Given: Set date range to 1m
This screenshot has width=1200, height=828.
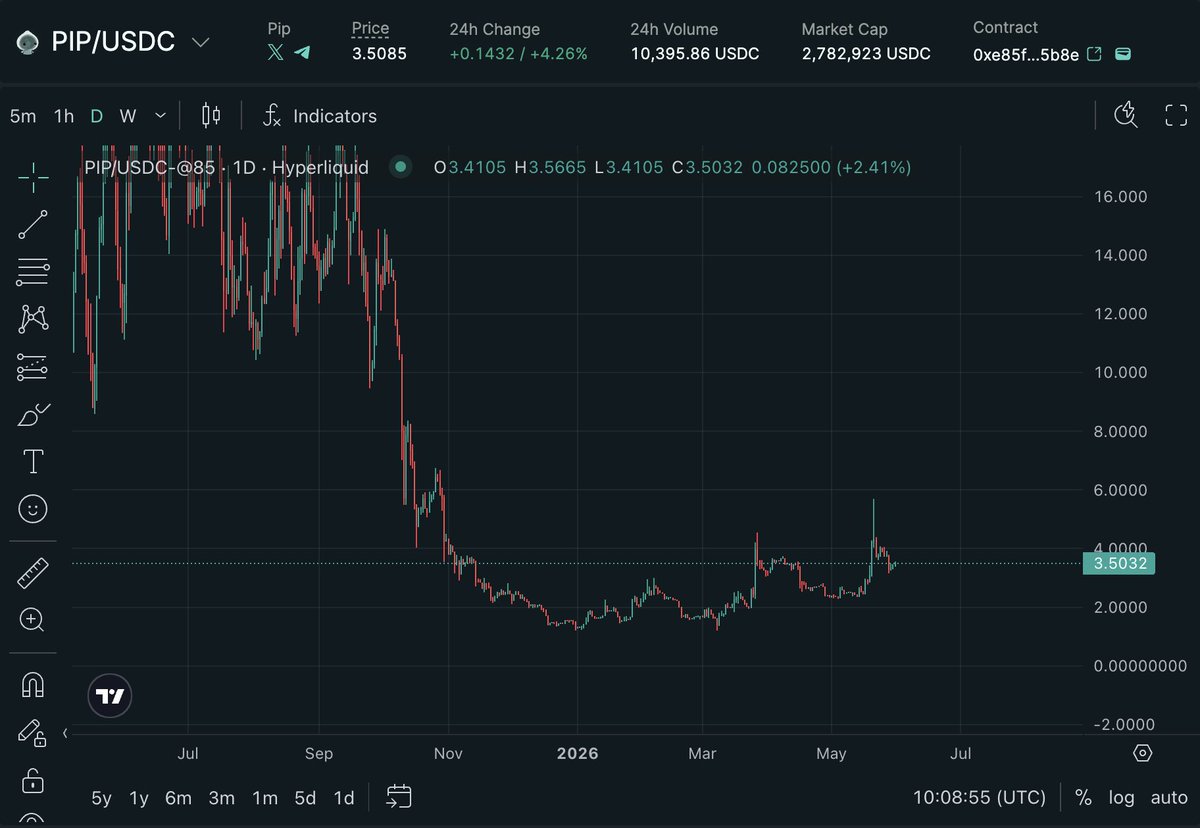Looking at the screenshot, I should tap(265, 798).
